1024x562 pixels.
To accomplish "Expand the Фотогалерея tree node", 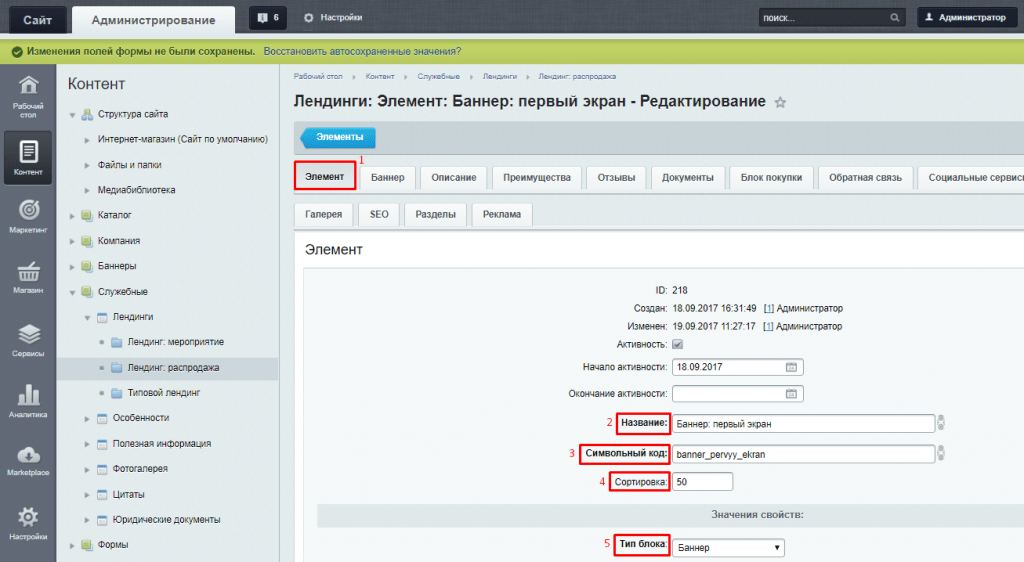I will coord(87,469).
